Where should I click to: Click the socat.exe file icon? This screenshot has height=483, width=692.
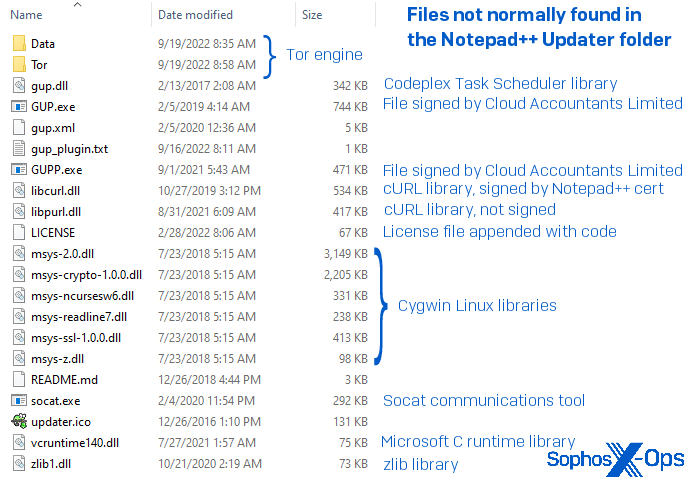[x=19, y=401]
